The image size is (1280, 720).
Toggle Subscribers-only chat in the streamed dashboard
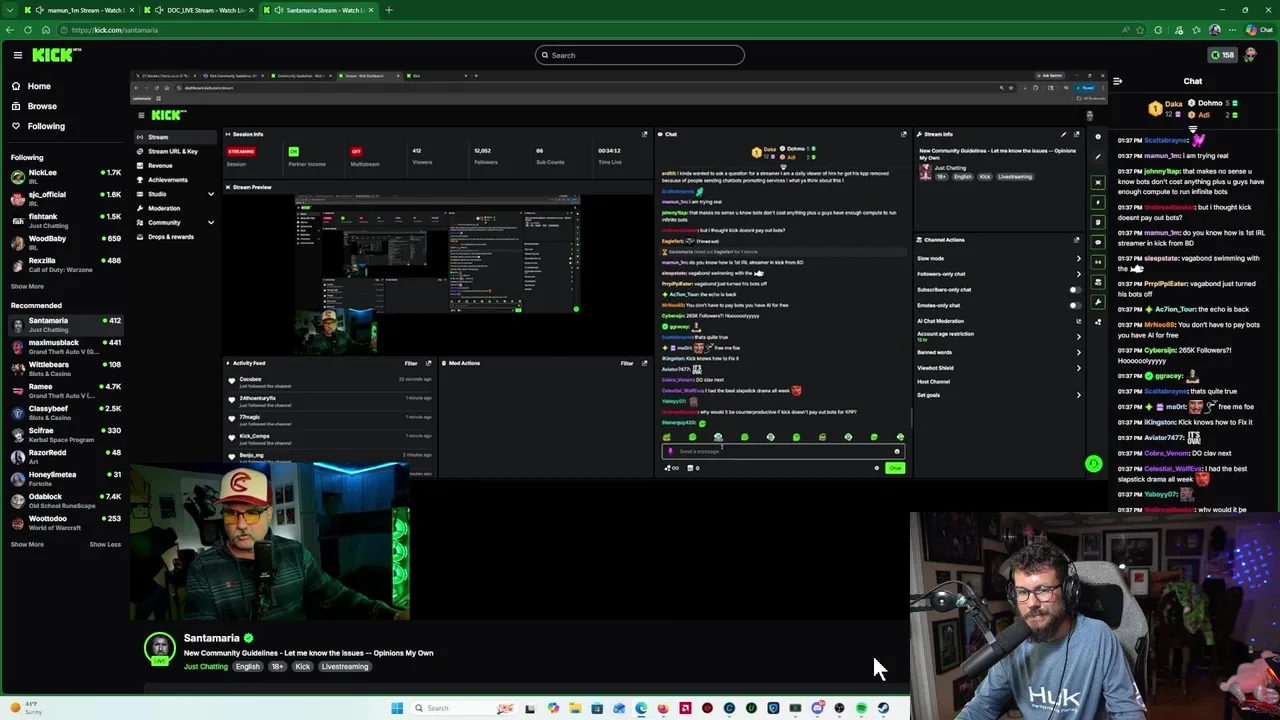[1074, 290]
